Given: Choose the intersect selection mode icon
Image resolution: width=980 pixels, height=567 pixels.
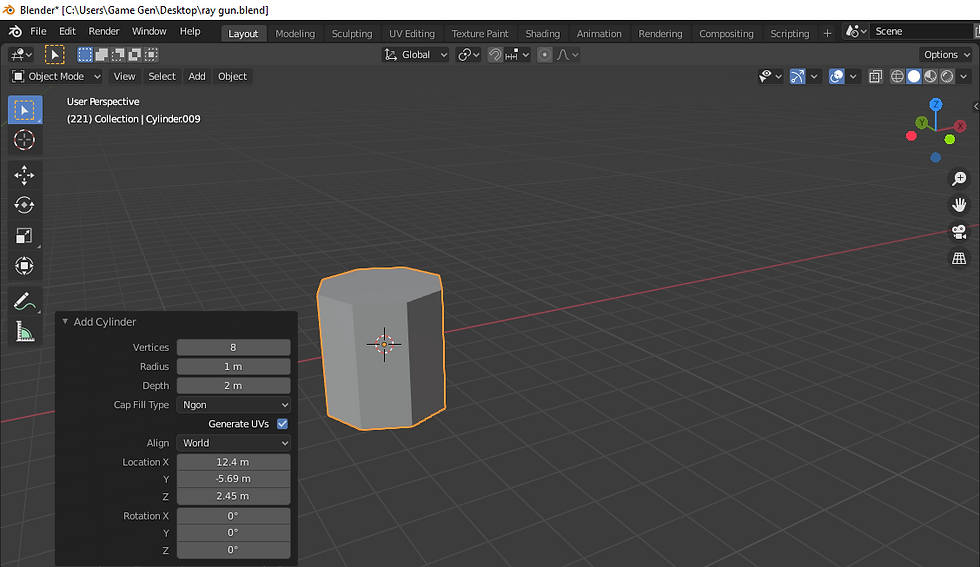Looking at the screenshot, I should tap(151, 55).
